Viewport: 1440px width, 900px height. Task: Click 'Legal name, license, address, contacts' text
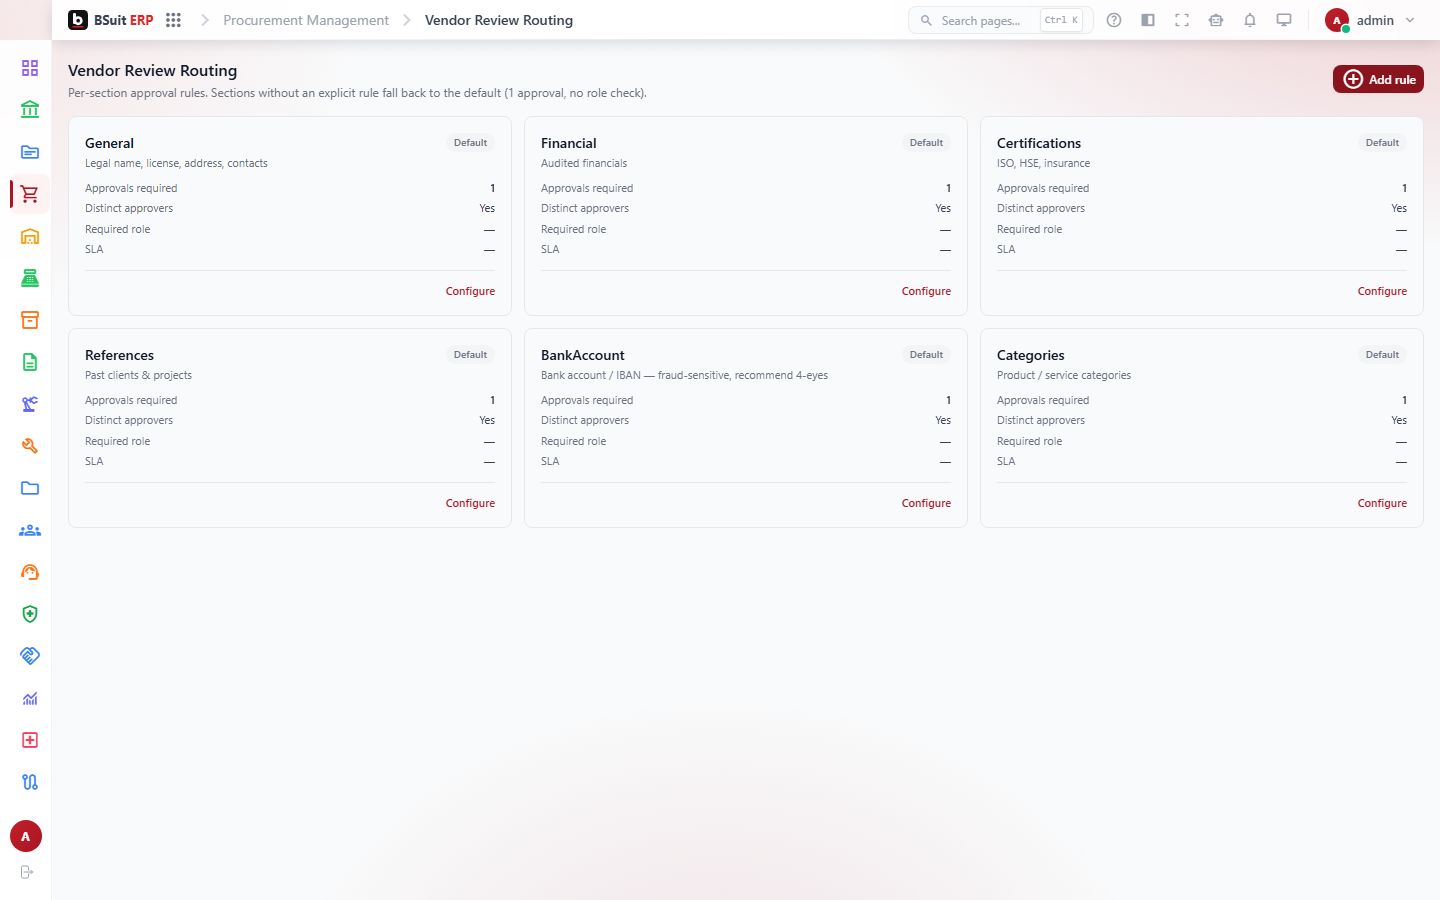click(176, 163)
